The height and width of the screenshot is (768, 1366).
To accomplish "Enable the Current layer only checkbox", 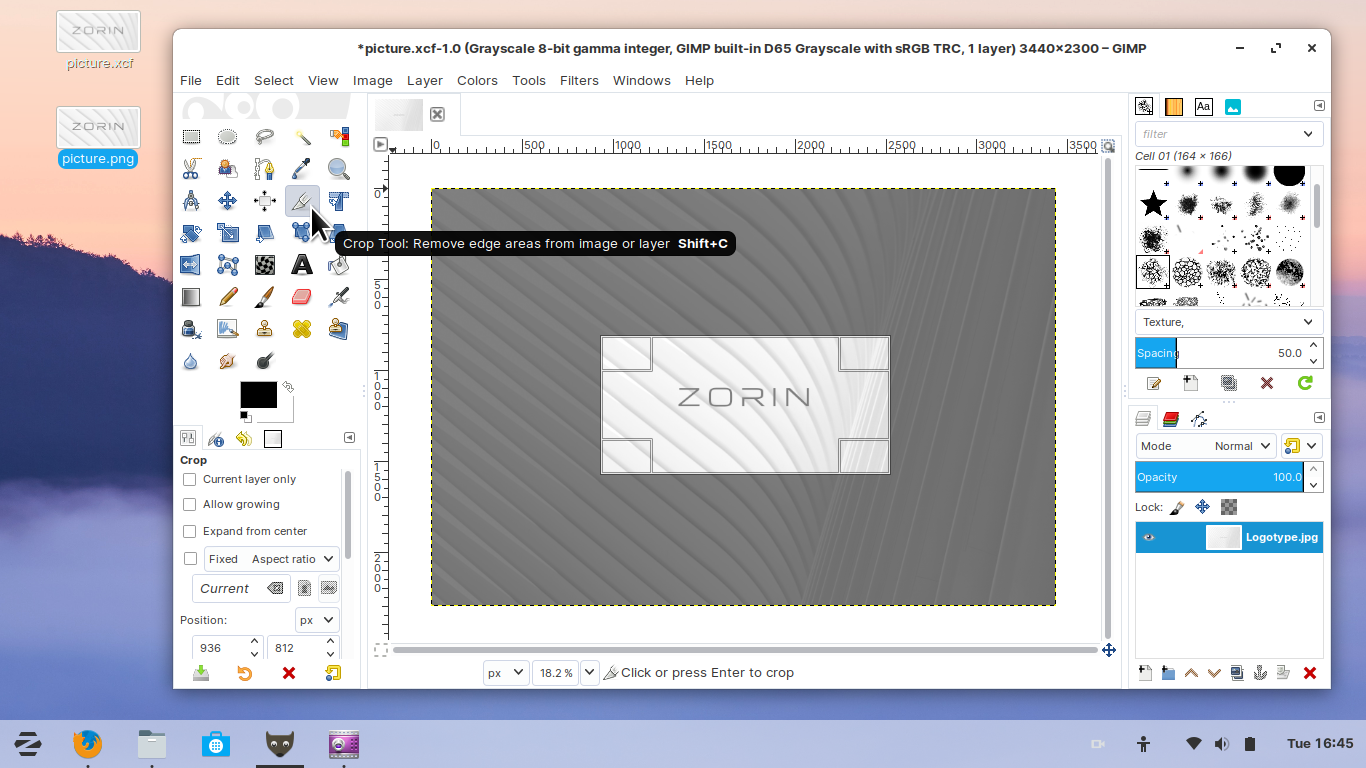I will [189, 479].
